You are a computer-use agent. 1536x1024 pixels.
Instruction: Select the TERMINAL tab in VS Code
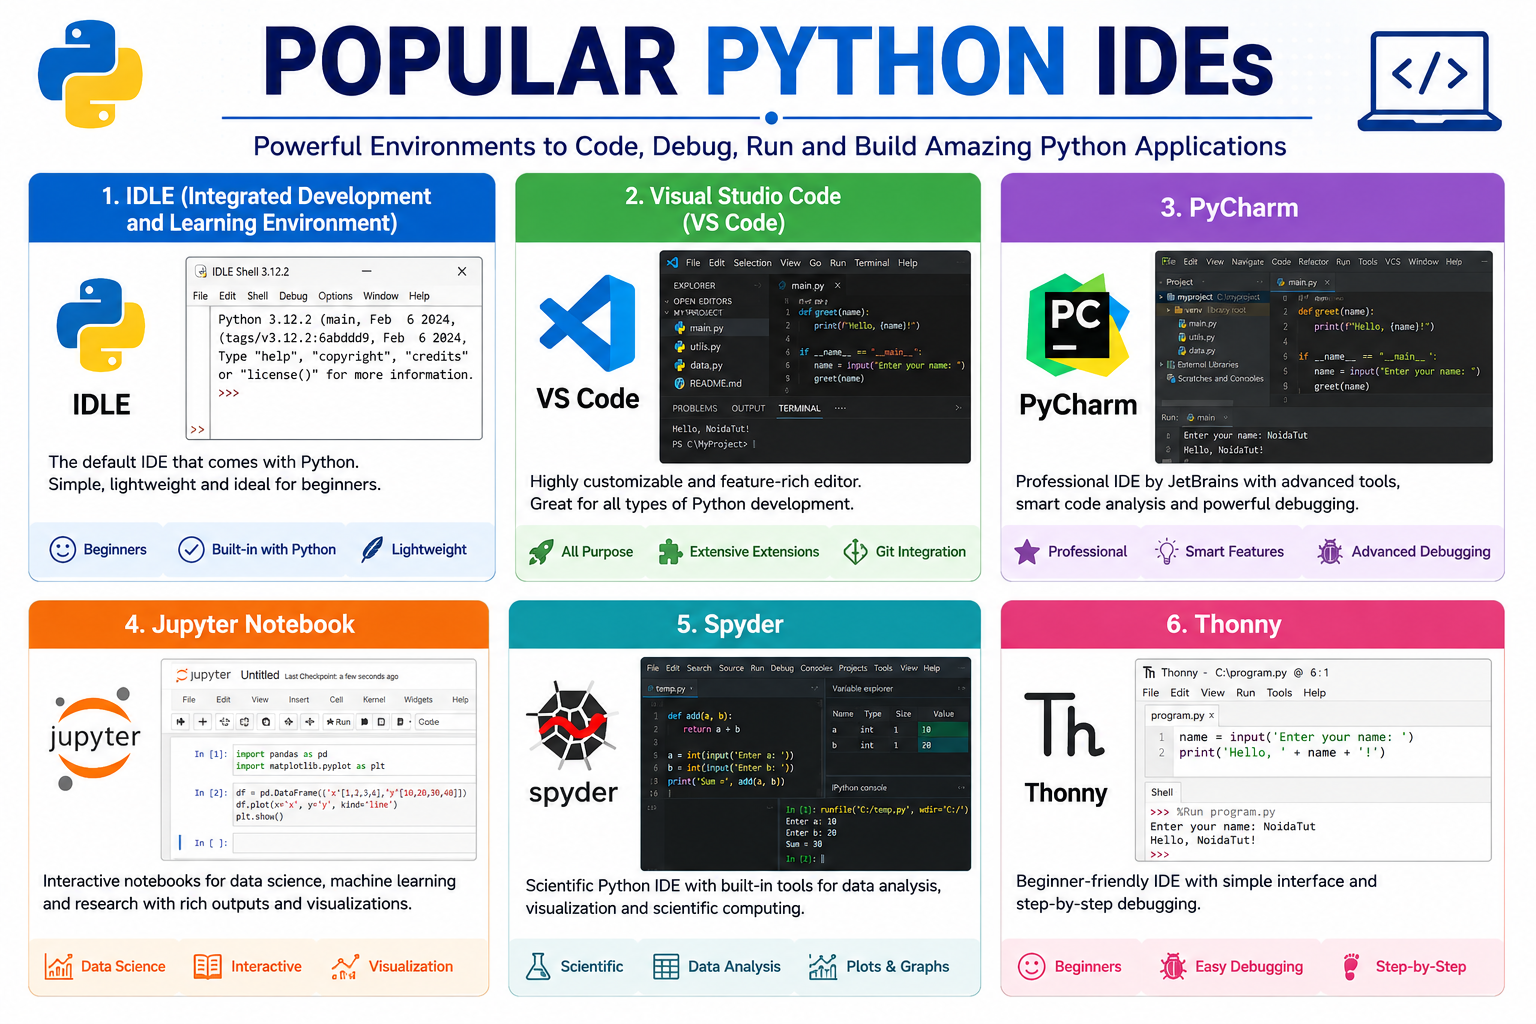click(x=799, y=408)
